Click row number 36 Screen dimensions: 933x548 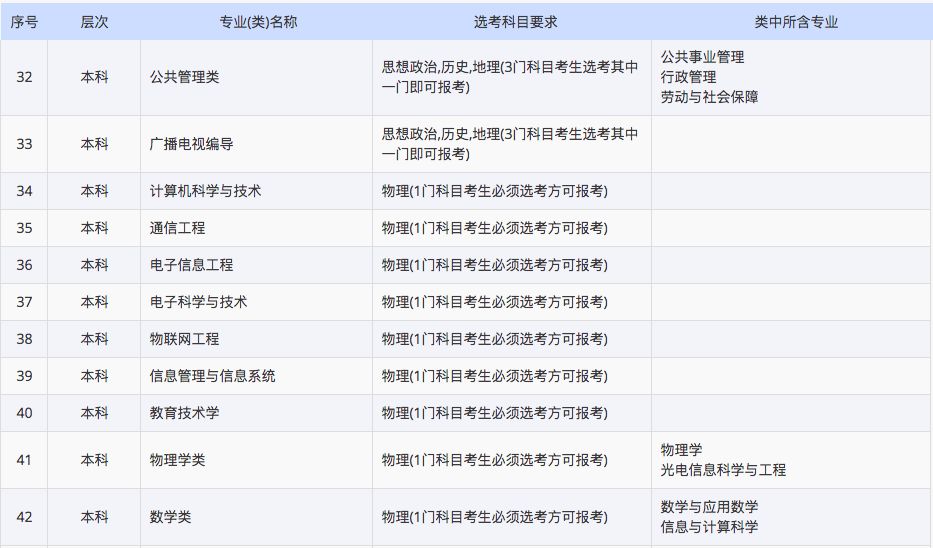tap(24, 265)
